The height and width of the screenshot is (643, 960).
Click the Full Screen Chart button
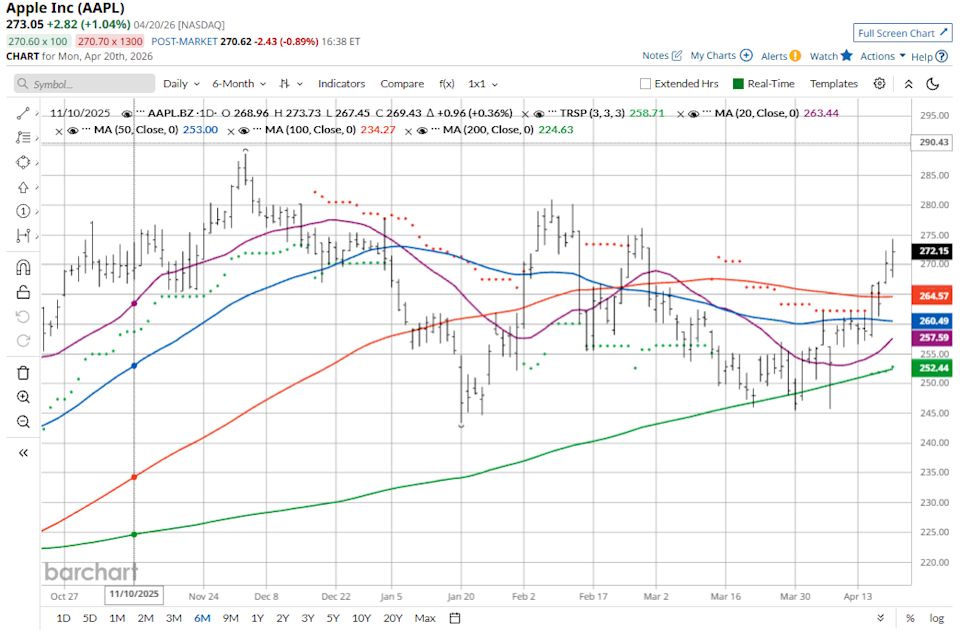[x=902, y=33]
